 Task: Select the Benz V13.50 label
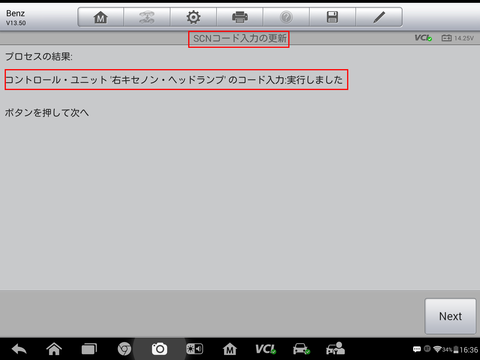coord(16,18)
